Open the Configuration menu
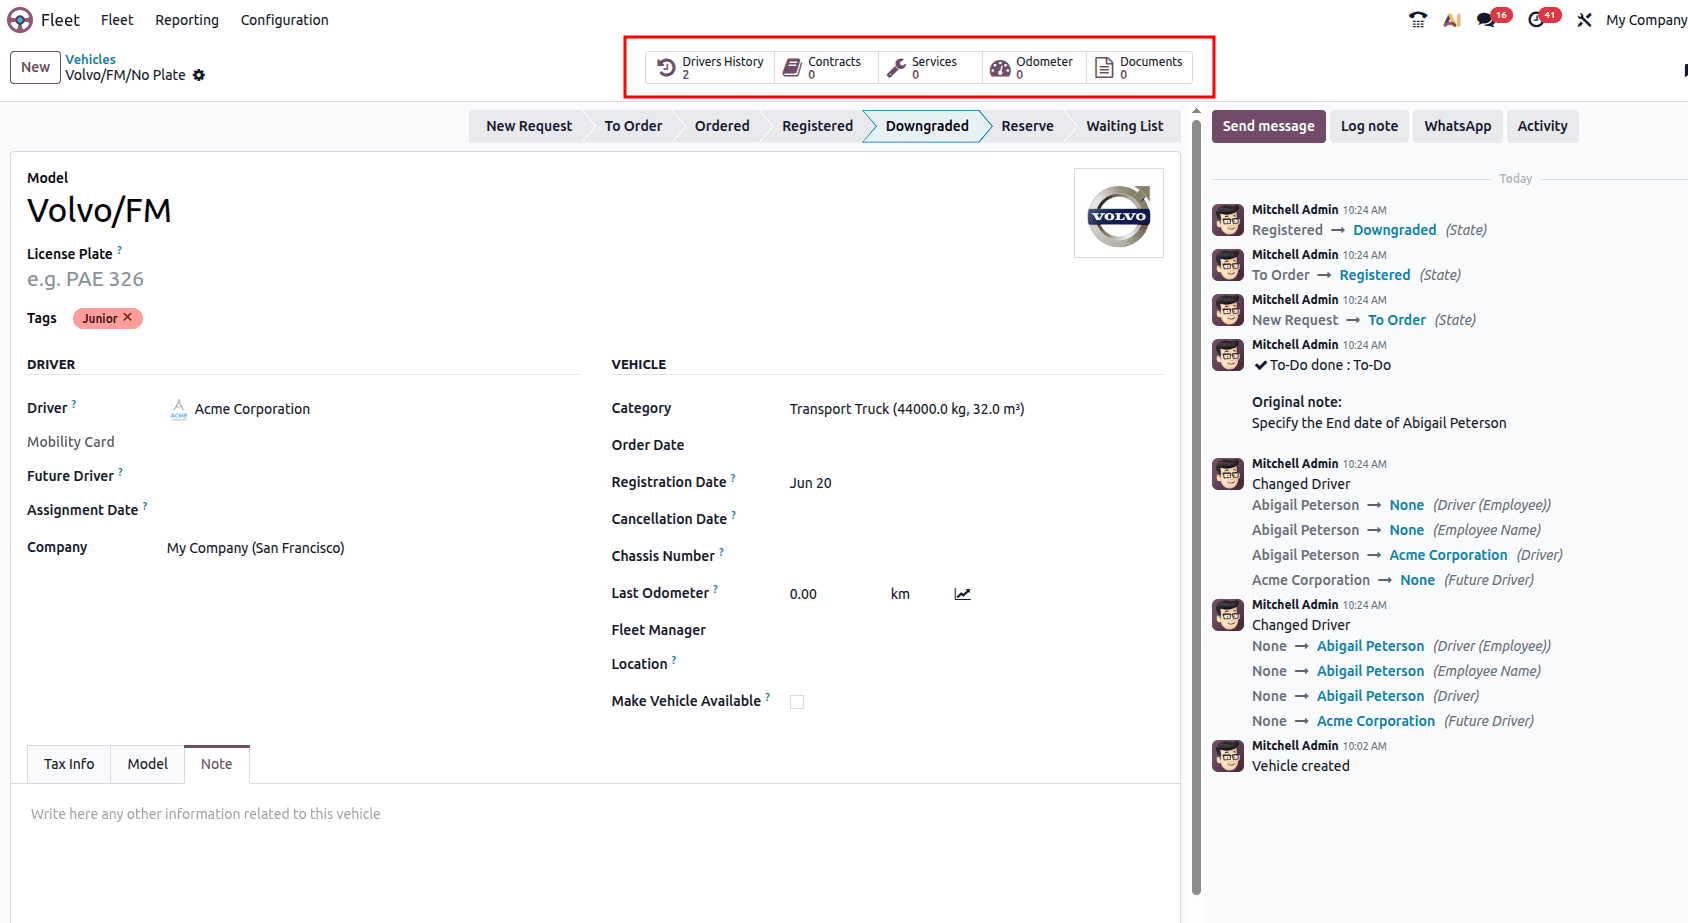The image size is (1688, 923). coord(284,20)
